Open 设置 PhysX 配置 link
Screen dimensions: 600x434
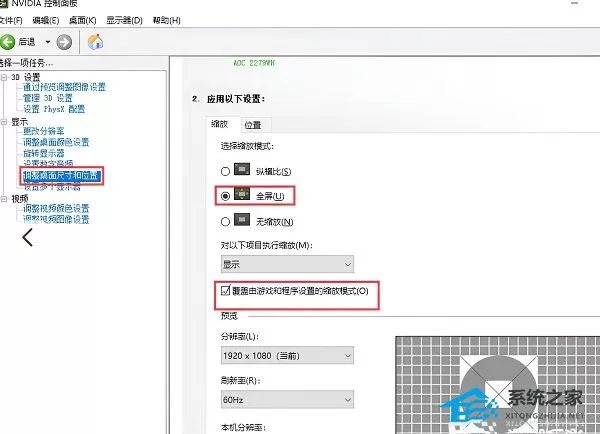click(54, 109)
